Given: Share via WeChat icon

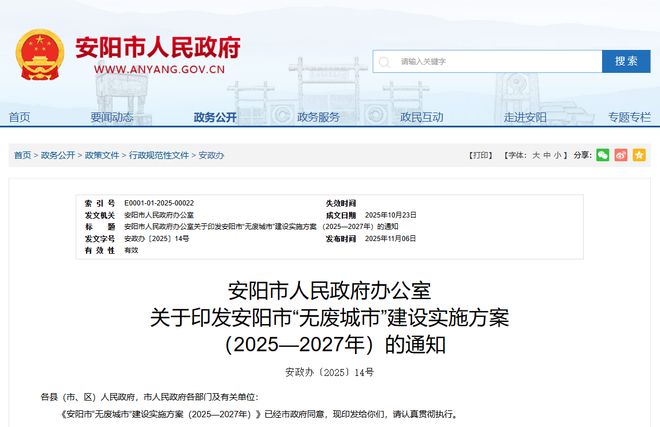Looking at the screenshot, I should click(x=603, y=155).
